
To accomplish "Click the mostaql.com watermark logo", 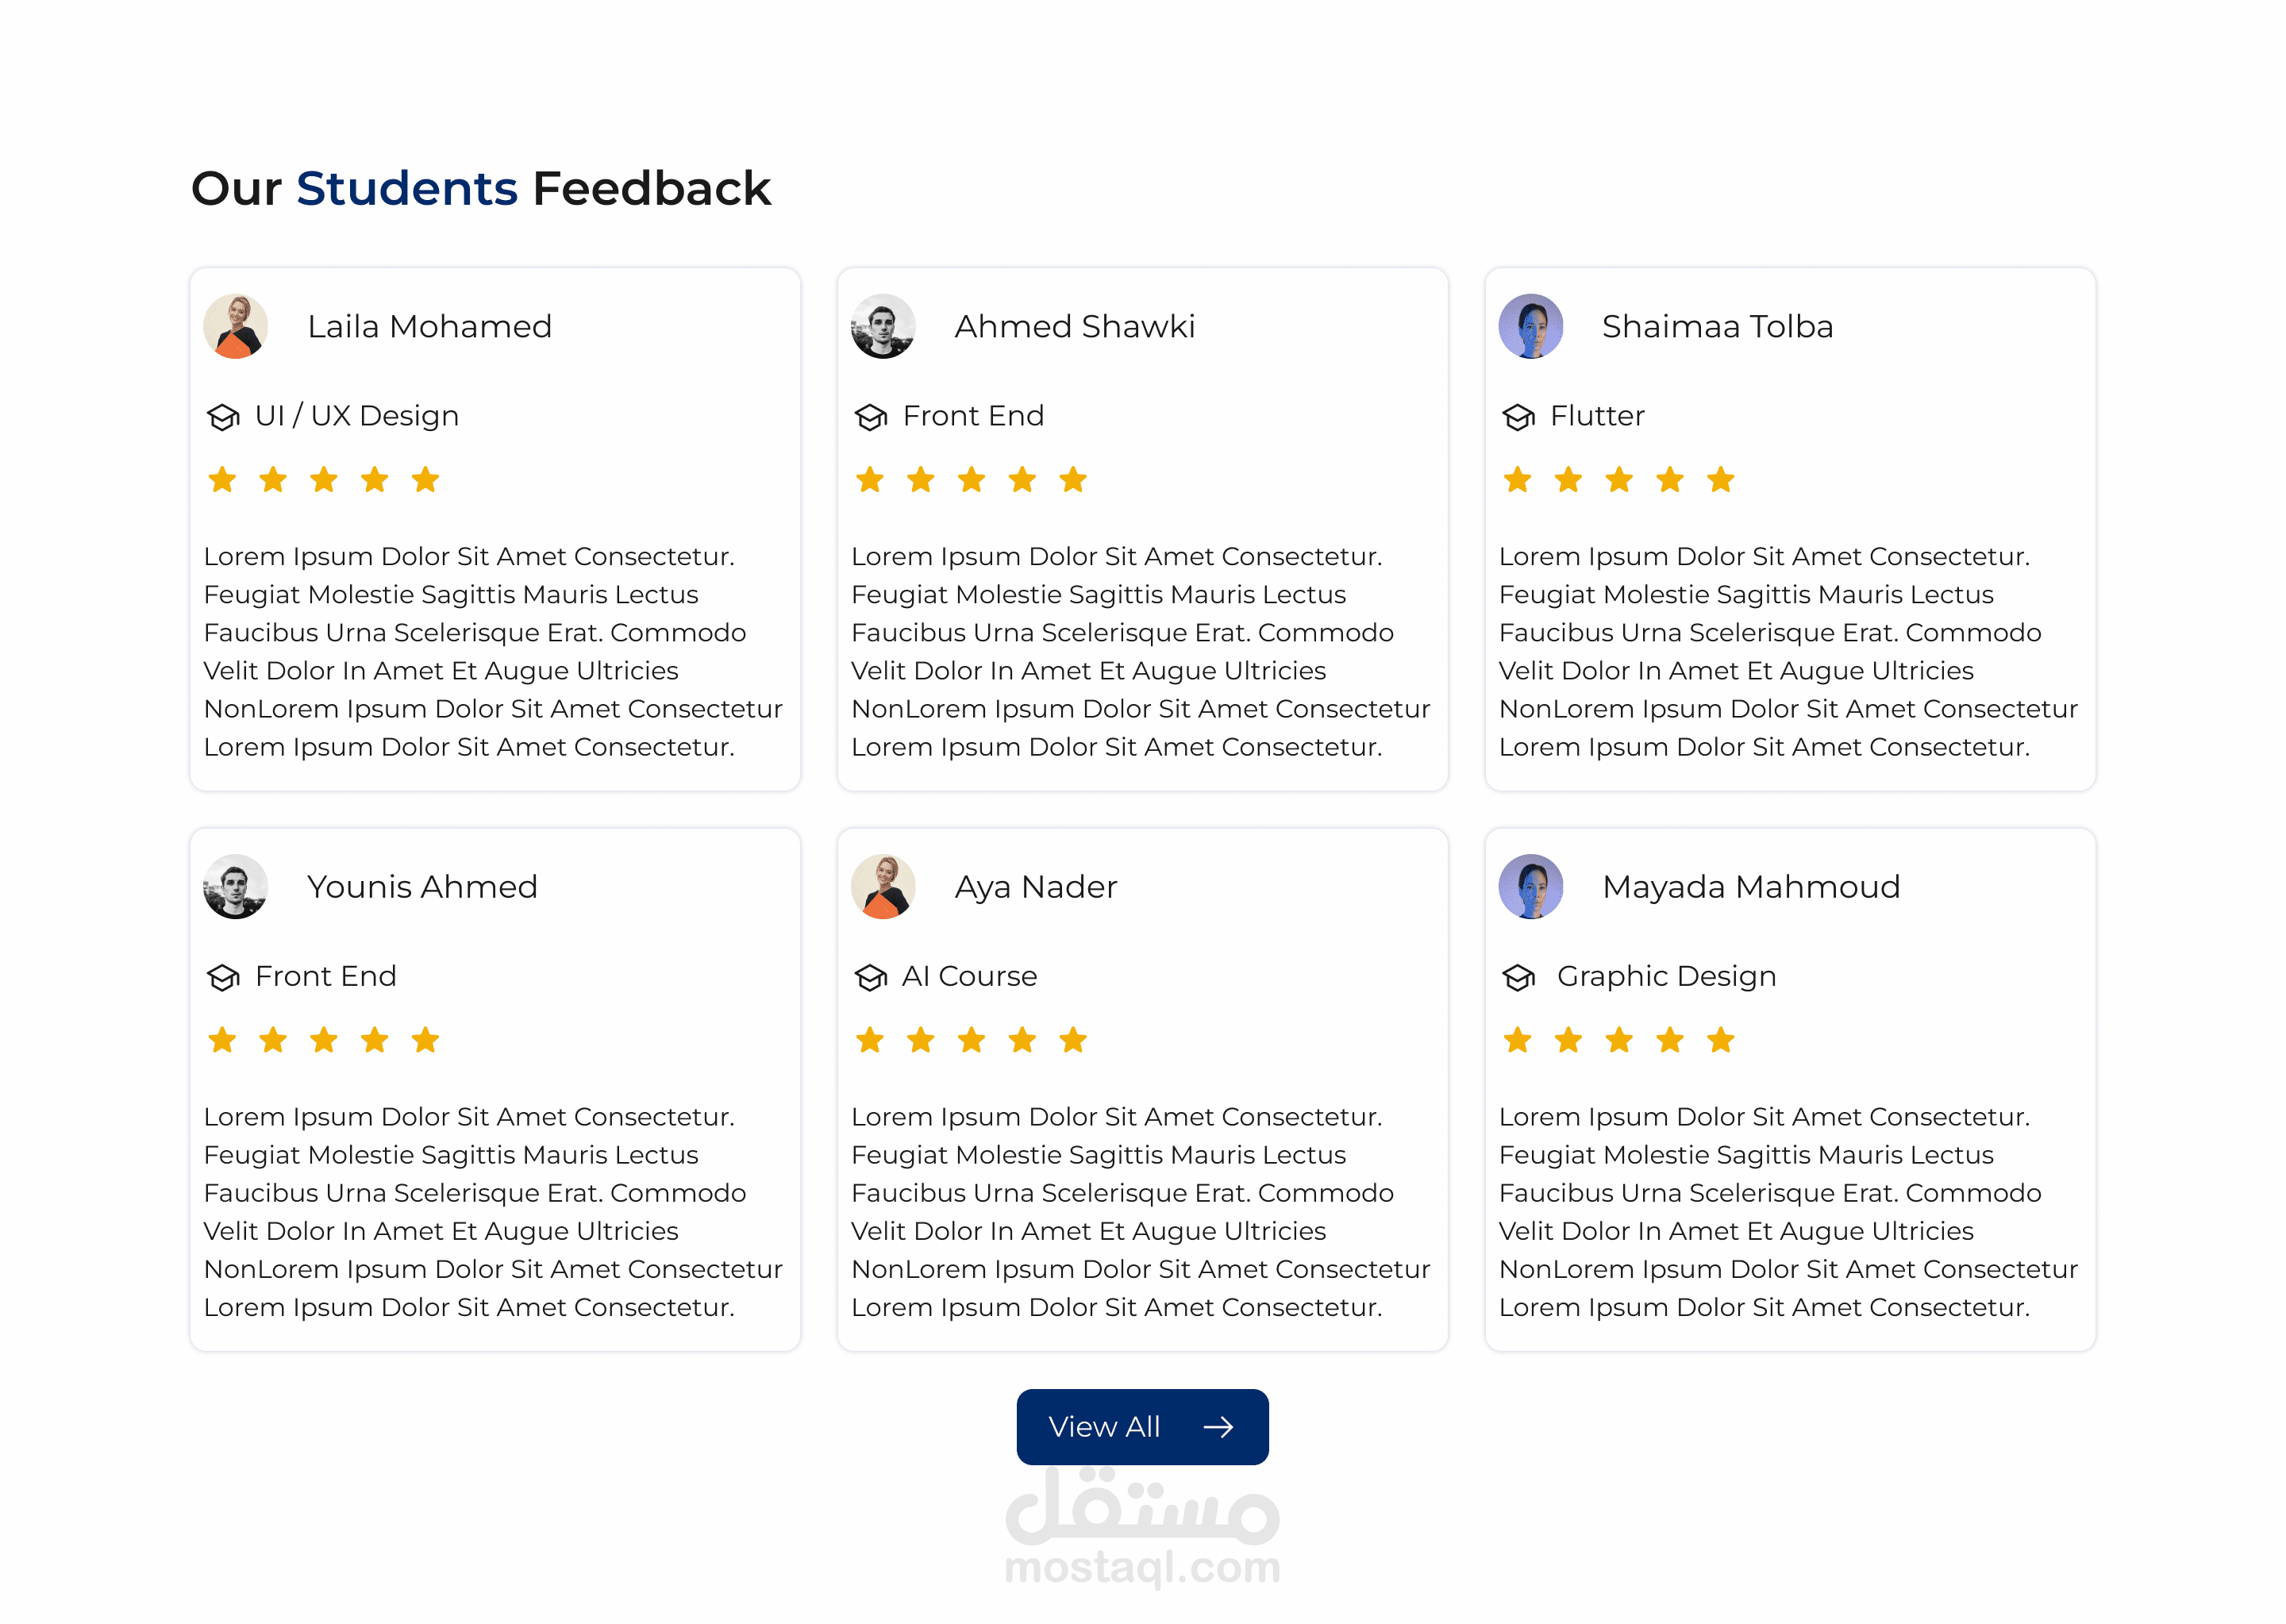I will tap(1142, 1530).
